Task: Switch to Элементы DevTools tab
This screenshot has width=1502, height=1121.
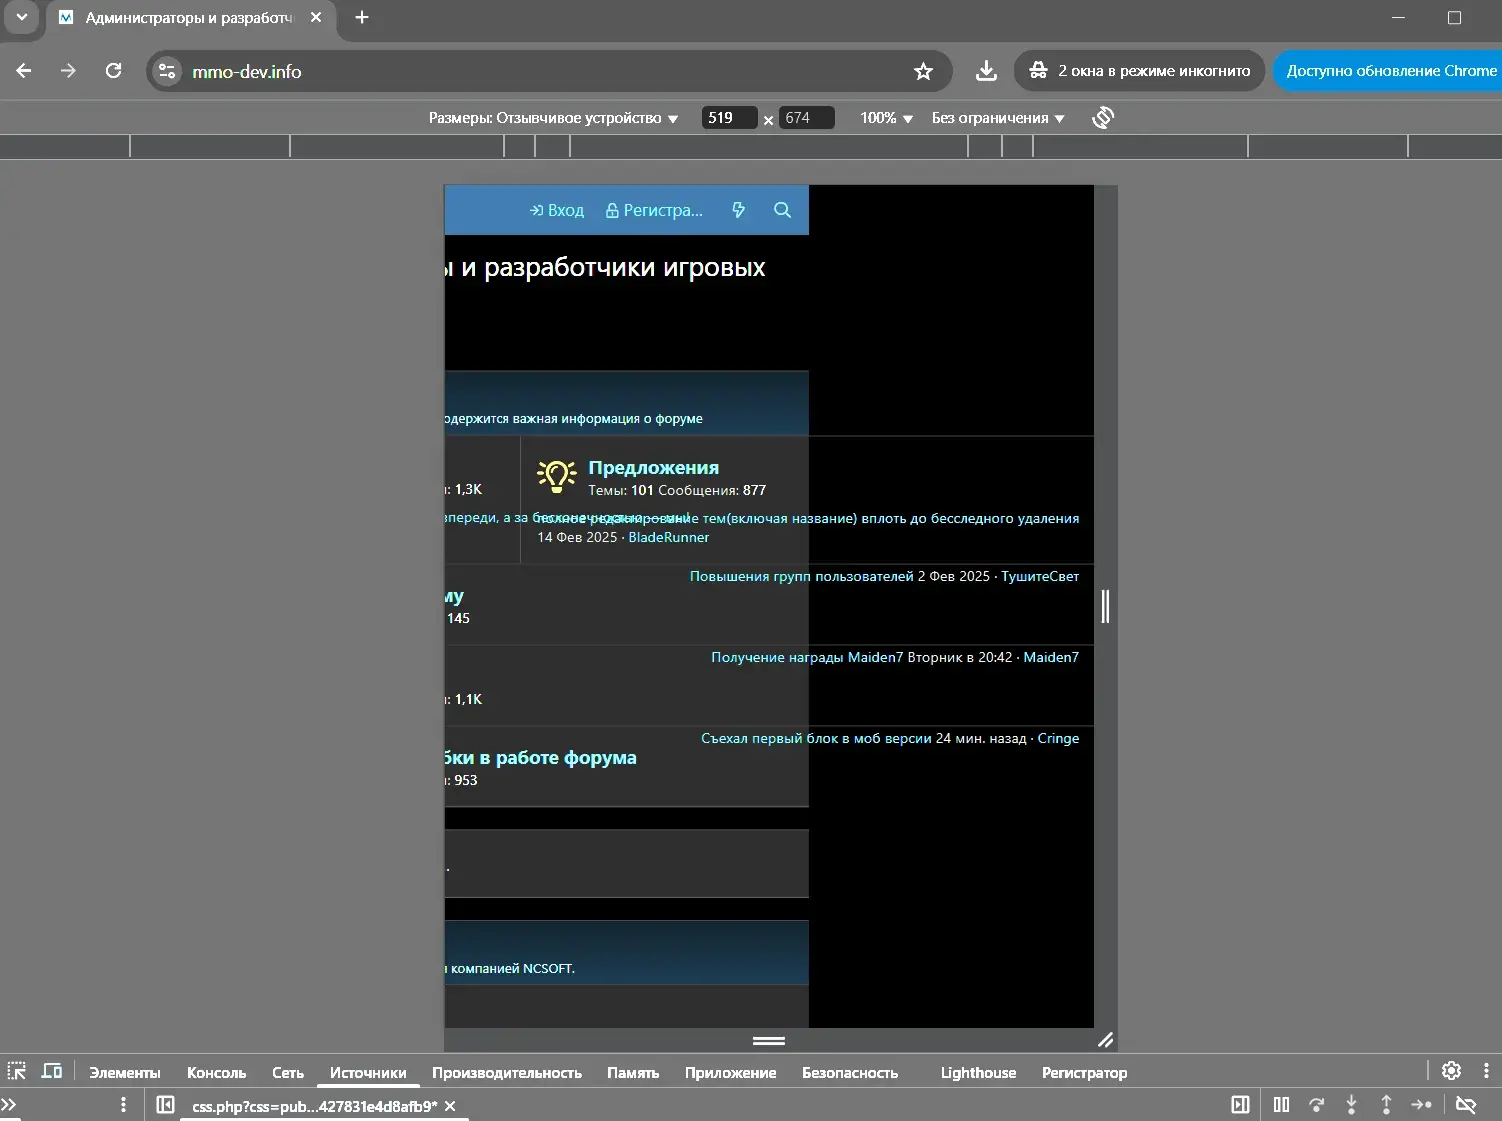Action: pos(124,1072)
